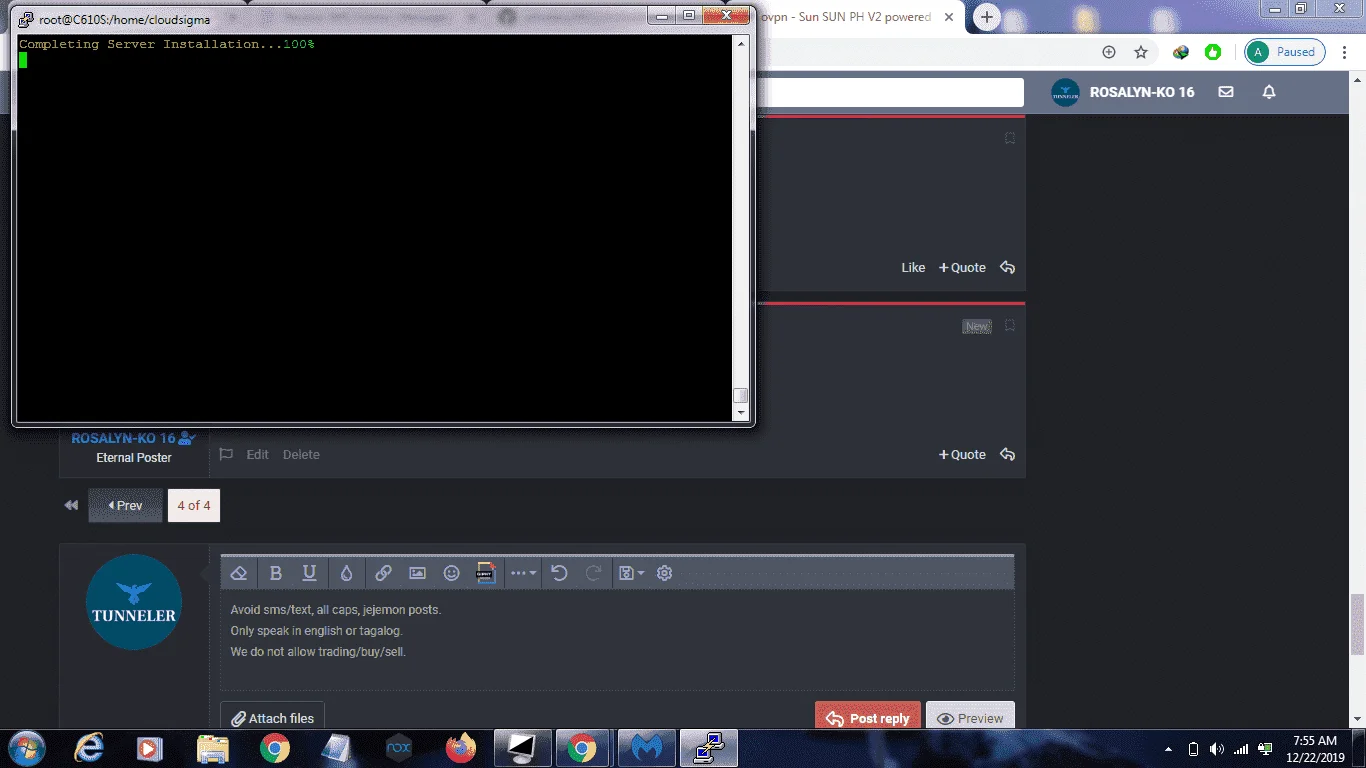Toggle underline formatting in the reply editor

[310, 573]
